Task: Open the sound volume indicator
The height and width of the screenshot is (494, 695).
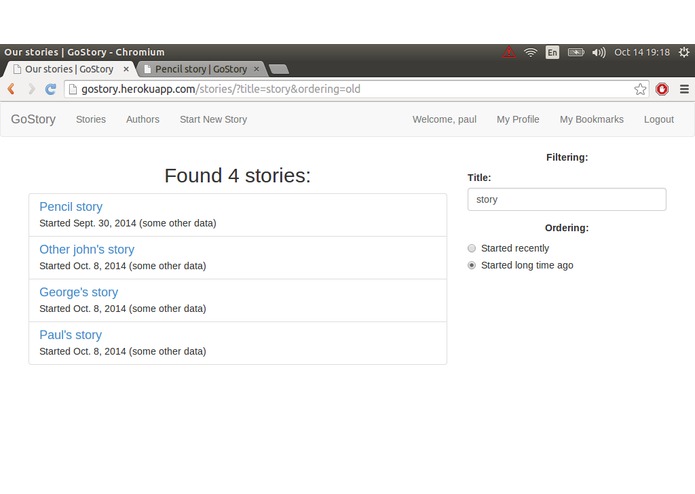Action: (x=599, y=52)
